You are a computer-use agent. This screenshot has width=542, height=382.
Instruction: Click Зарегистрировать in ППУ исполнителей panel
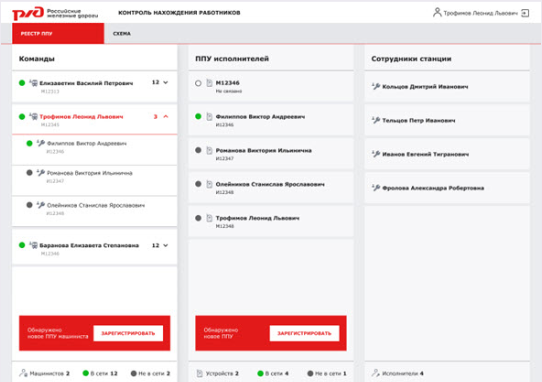[x=304, y=333]
